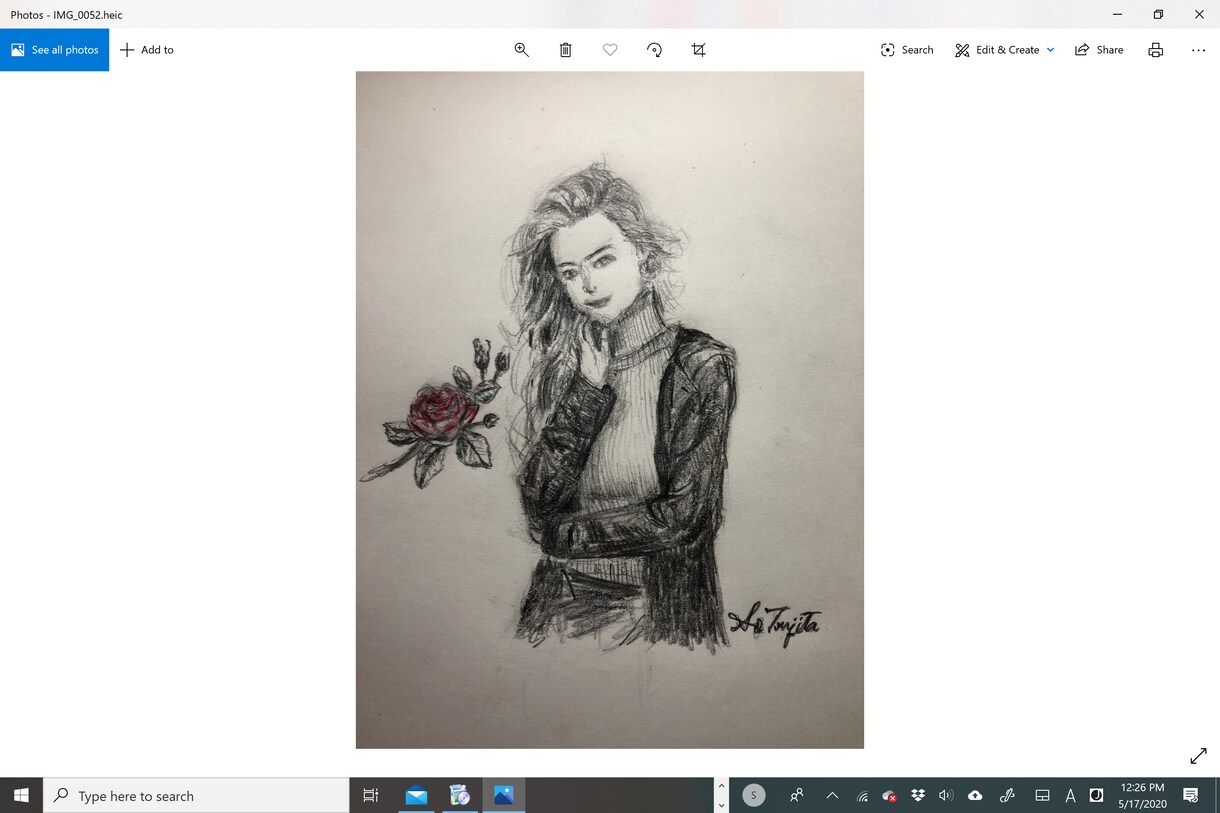This screenshot has height=813, width=1220.
Task: Open the clock showing 12:26 PM
Action: (1142, 796)
